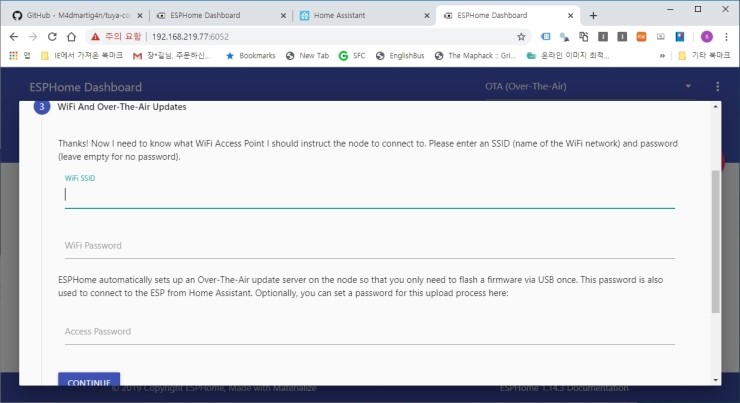Open The Maphack bookmark
Viewport: 740px width, 403px height.
pos(475,56)
